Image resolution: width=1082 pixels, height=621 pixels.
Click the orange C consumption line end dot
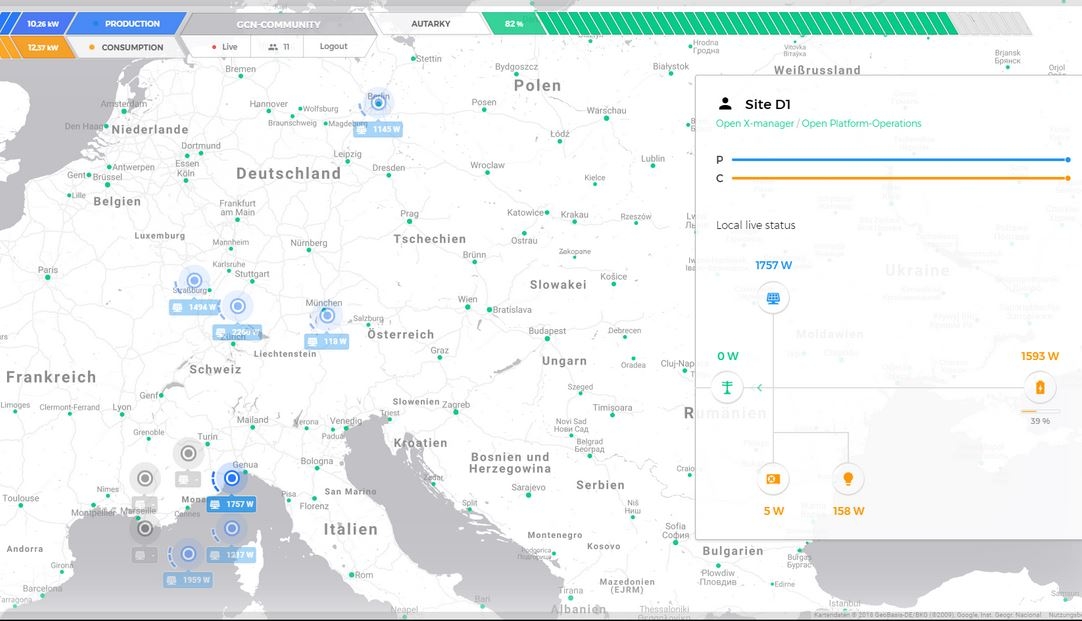tap(1068, 178)
